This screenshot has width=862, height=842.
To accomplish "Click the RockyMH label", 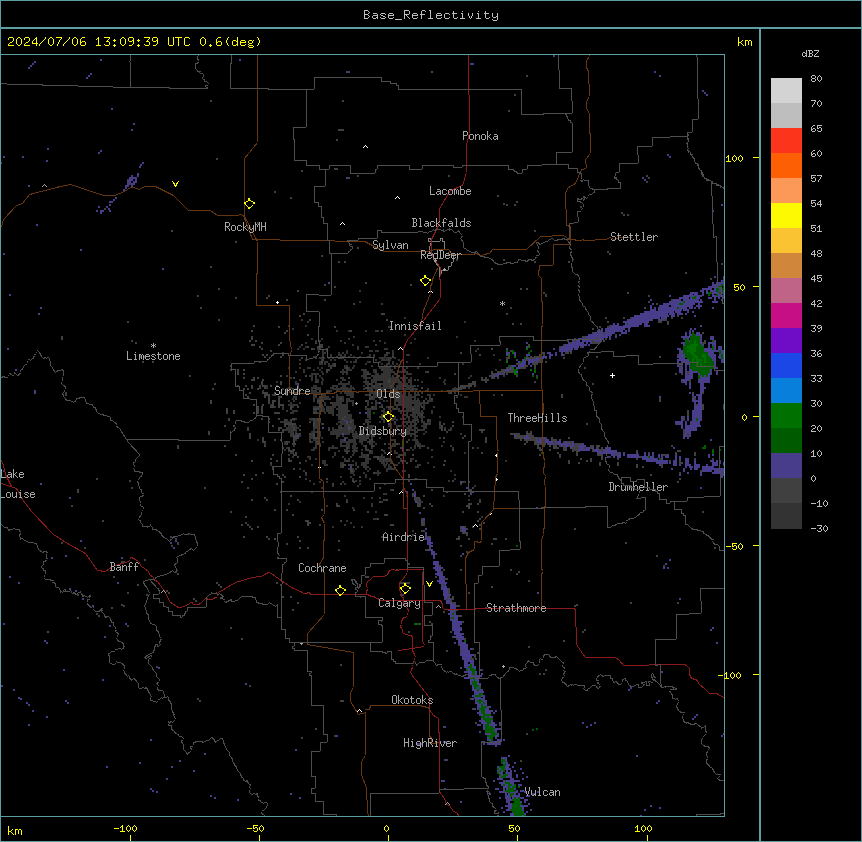I will pos(245,227).
